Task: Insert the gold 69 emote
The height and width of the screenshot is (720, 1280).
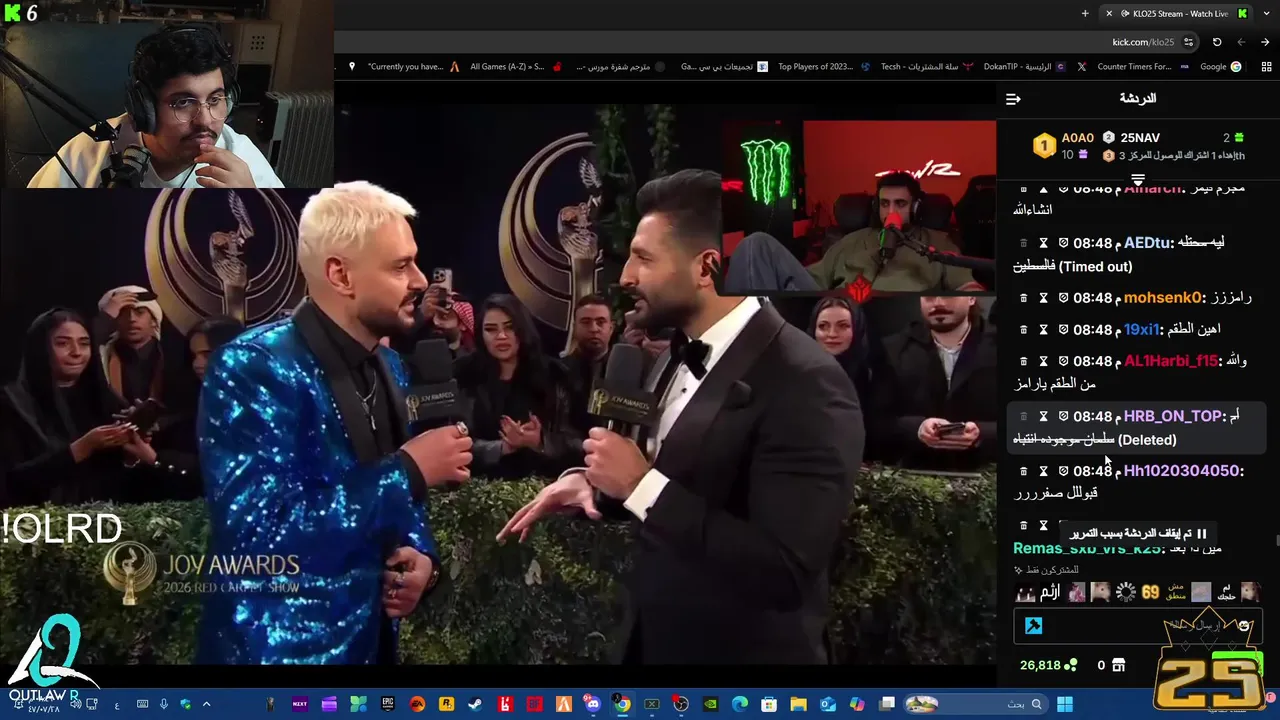Action: click(x=1151, y=592)
